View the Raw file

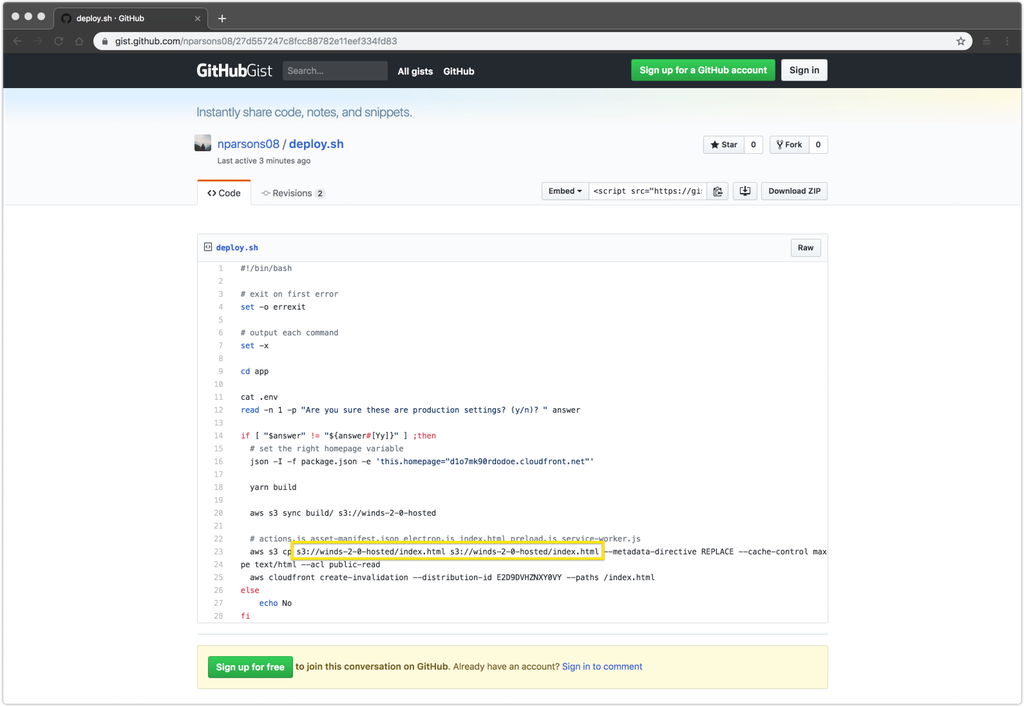point(805,248)
